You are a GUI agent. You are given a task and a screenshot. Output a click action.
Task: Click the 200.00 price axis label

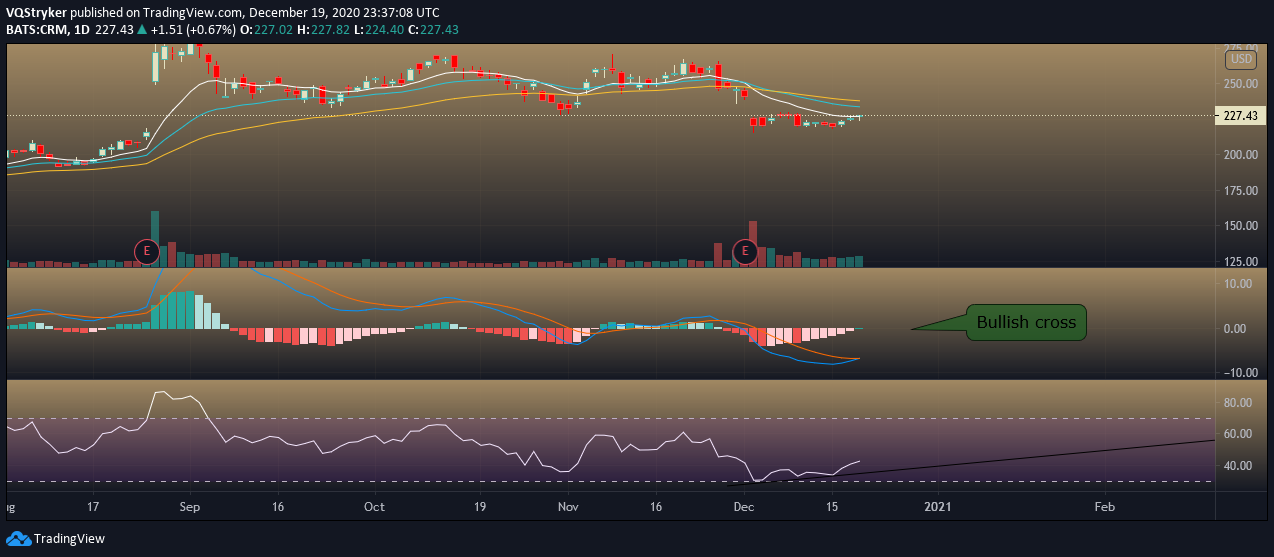coord(1240,155)
